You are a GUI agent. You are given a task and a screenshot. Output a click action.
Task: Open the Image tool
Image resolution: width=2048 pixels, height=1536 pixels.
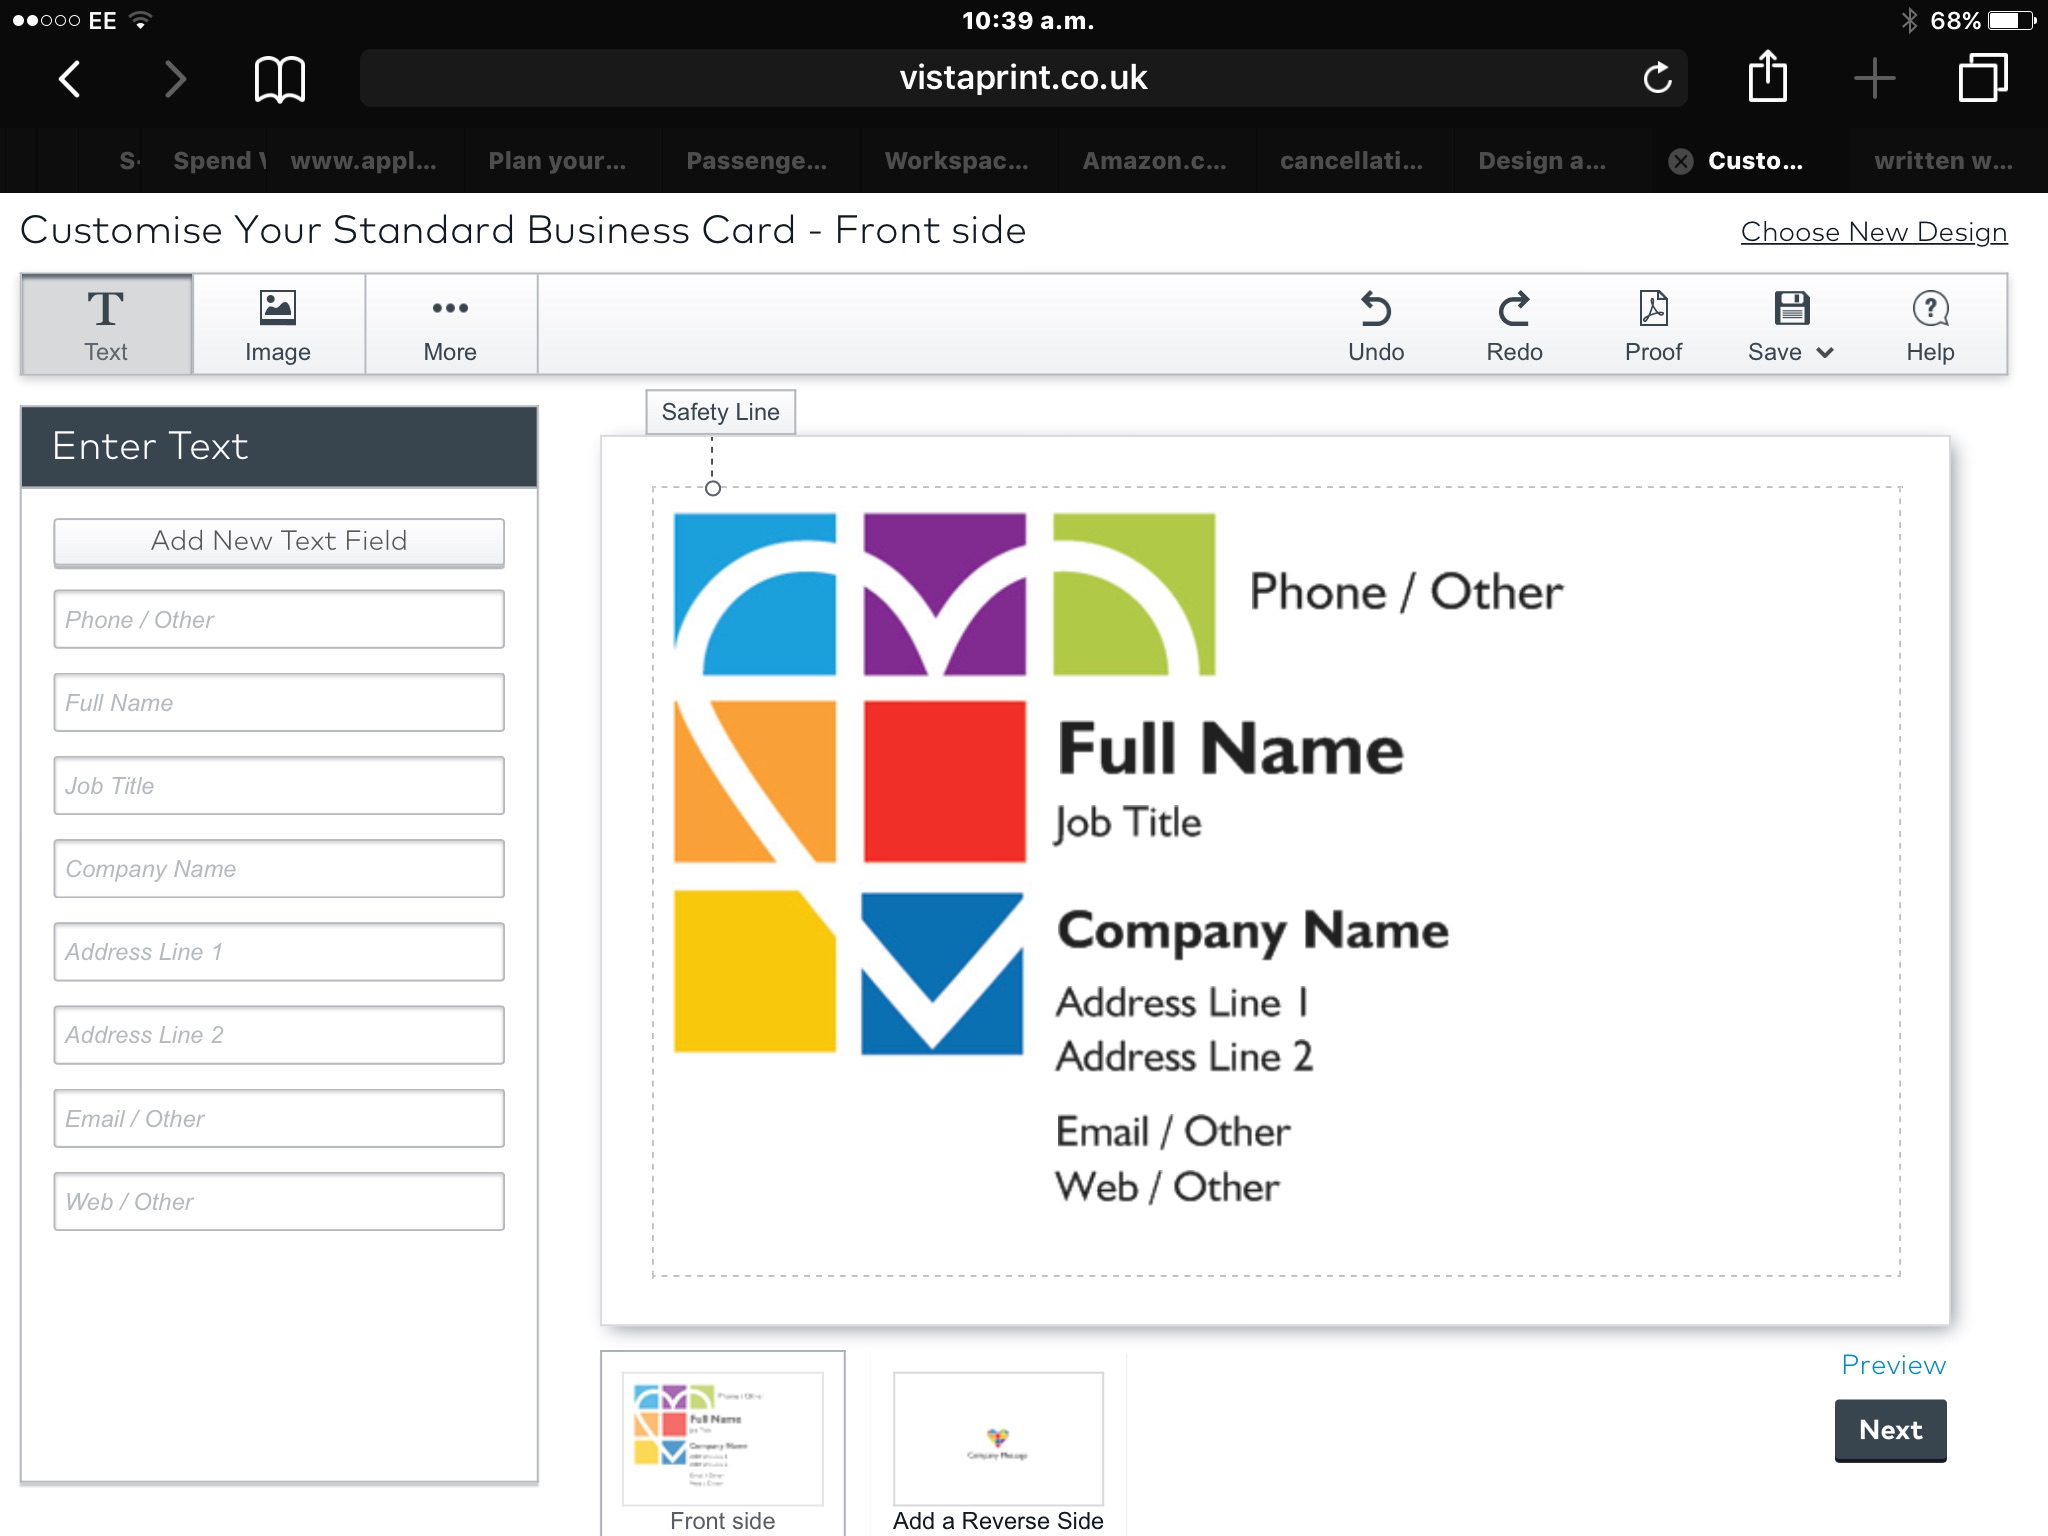point(277,325)
